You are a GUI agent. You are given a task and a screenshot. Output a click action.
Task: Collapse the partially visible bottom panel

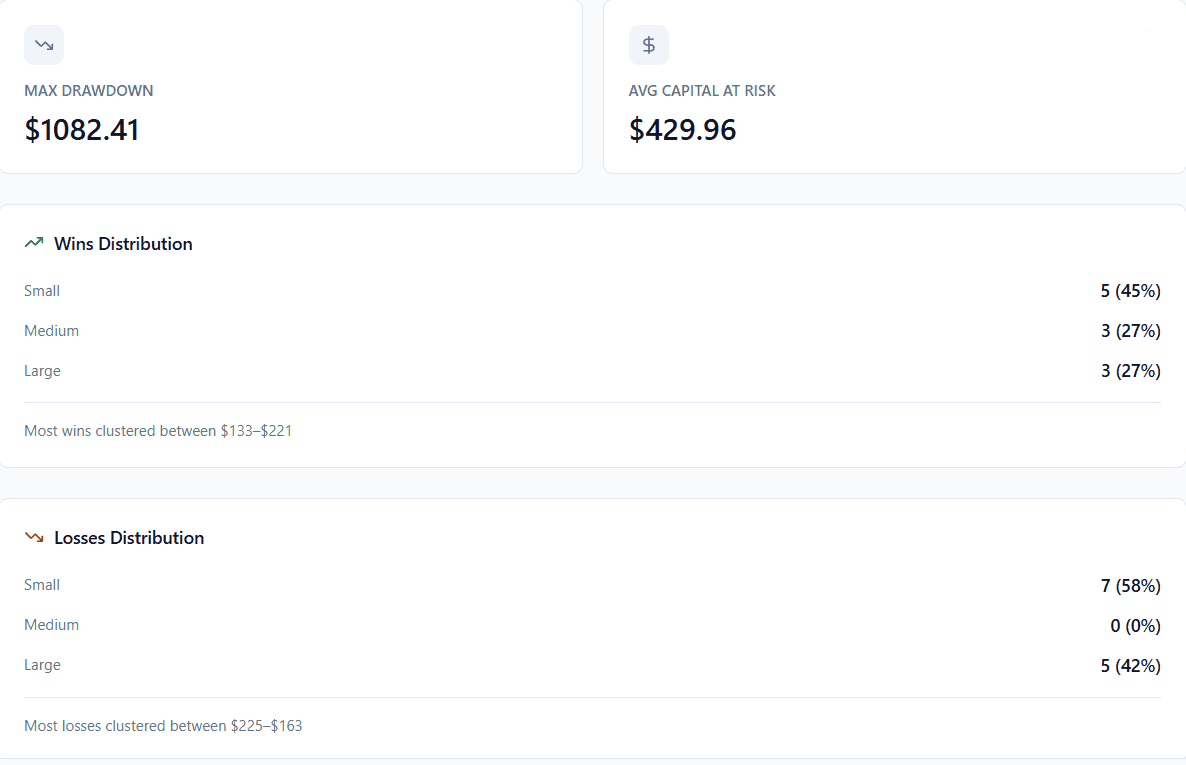point(593,762)
